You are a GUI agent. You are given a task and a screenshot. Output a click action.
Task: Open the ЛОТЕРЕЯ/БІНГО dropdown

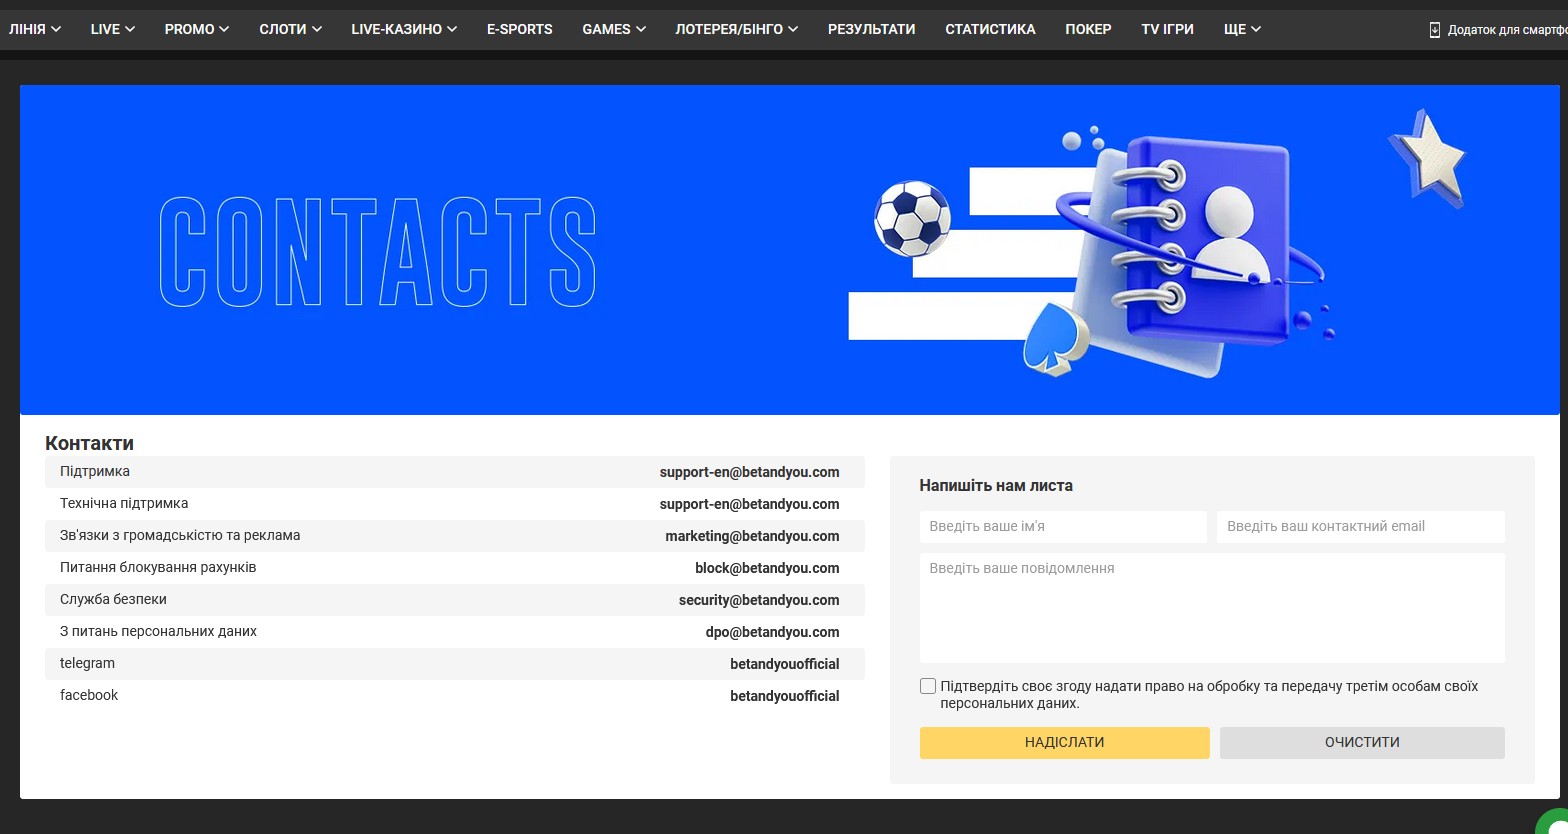[x=737, y=29]
